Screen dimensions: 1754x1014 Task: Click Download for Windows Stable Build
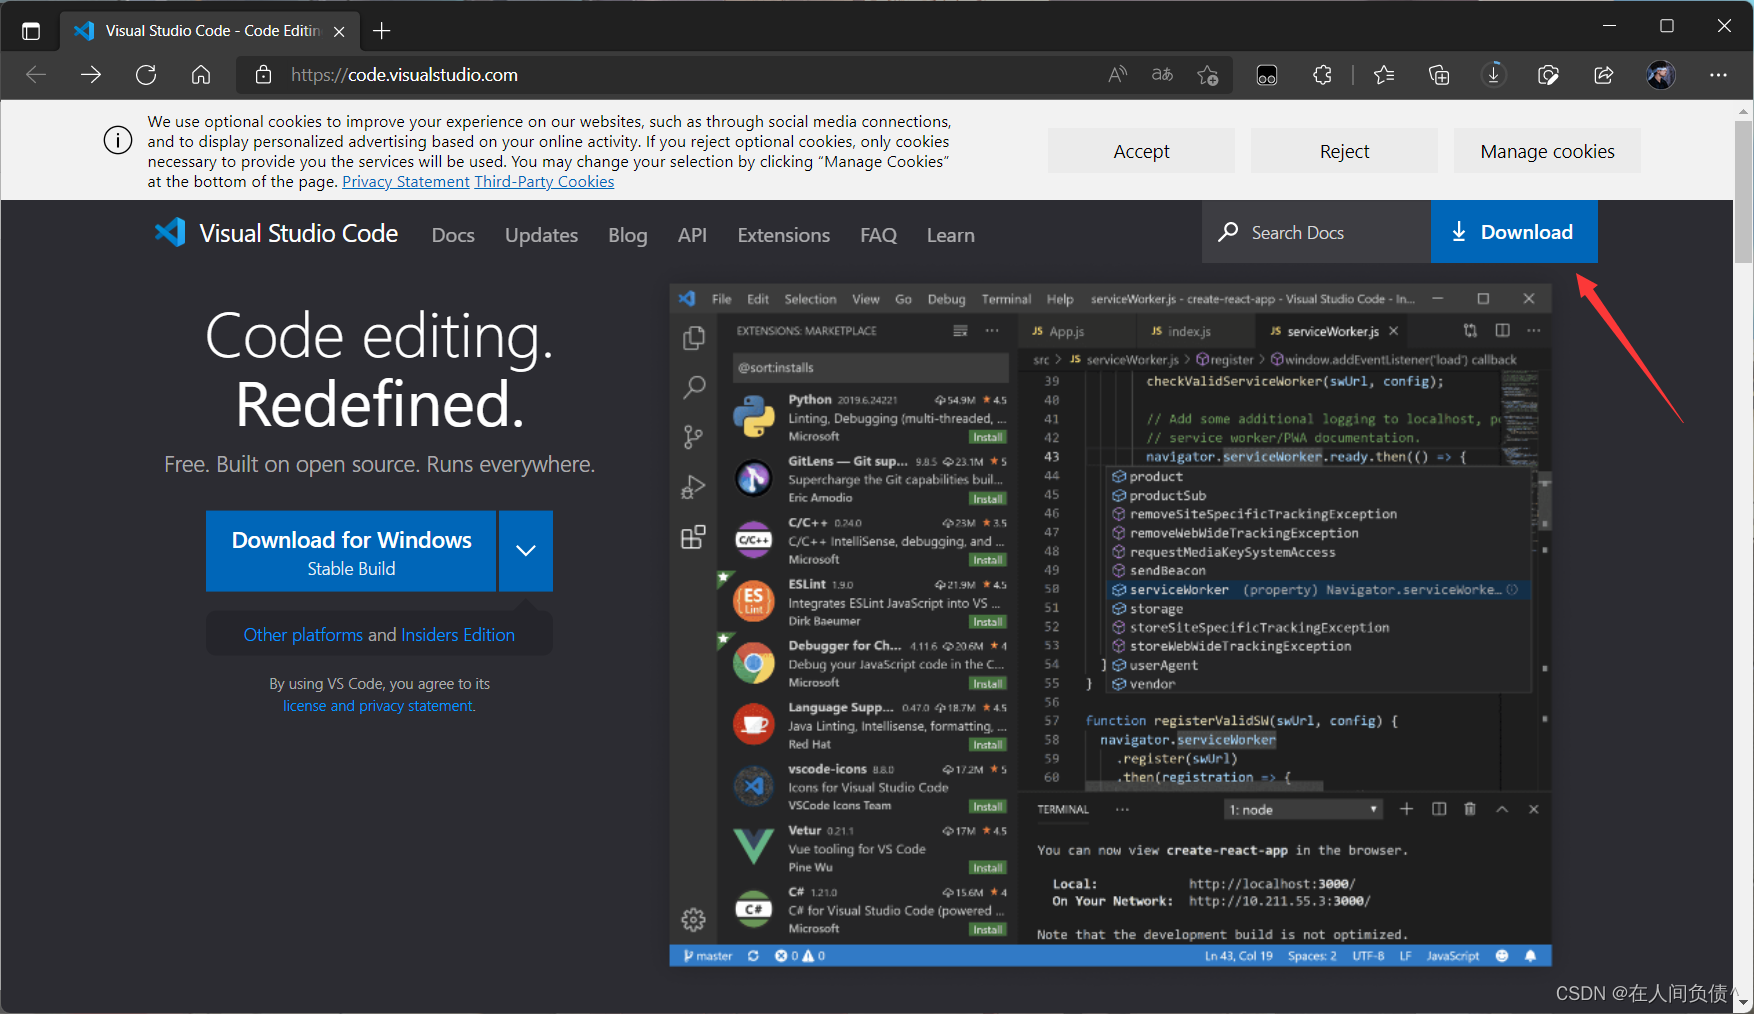(351, 551)
